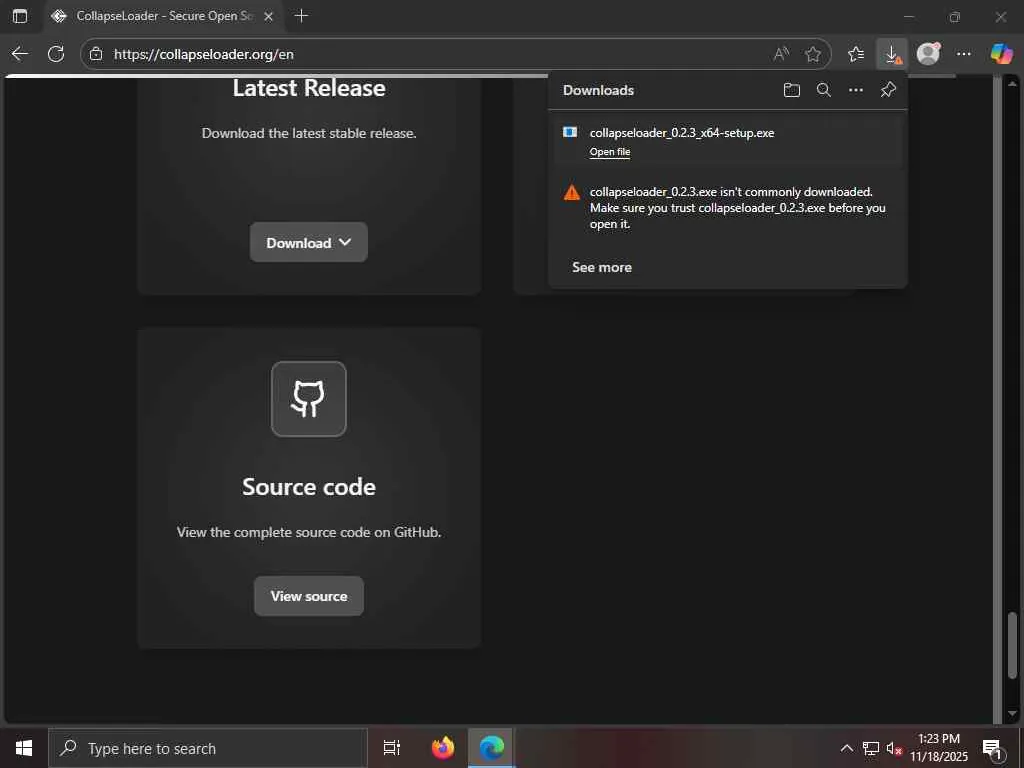
Task: Add page to favorites star icon
Action: click(x=812, y=54)
